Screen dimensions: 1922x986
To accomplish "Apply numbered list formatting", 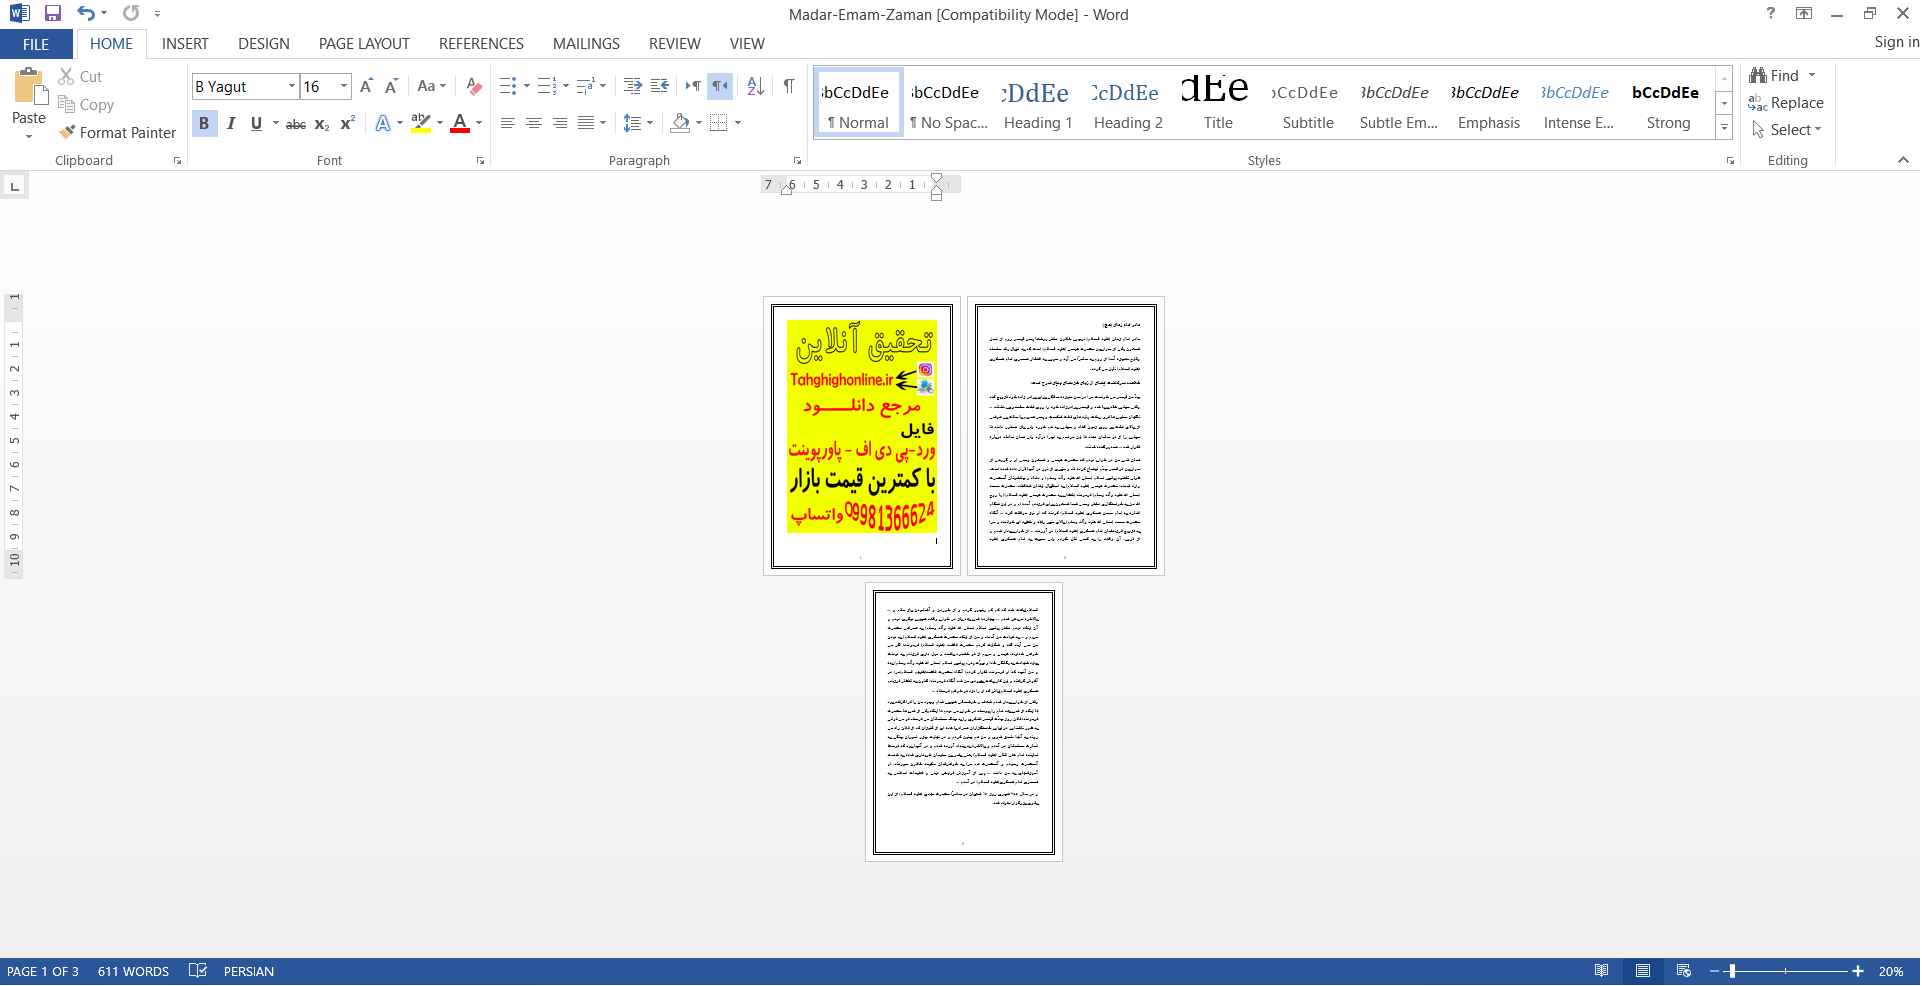I will pos(546,87).
